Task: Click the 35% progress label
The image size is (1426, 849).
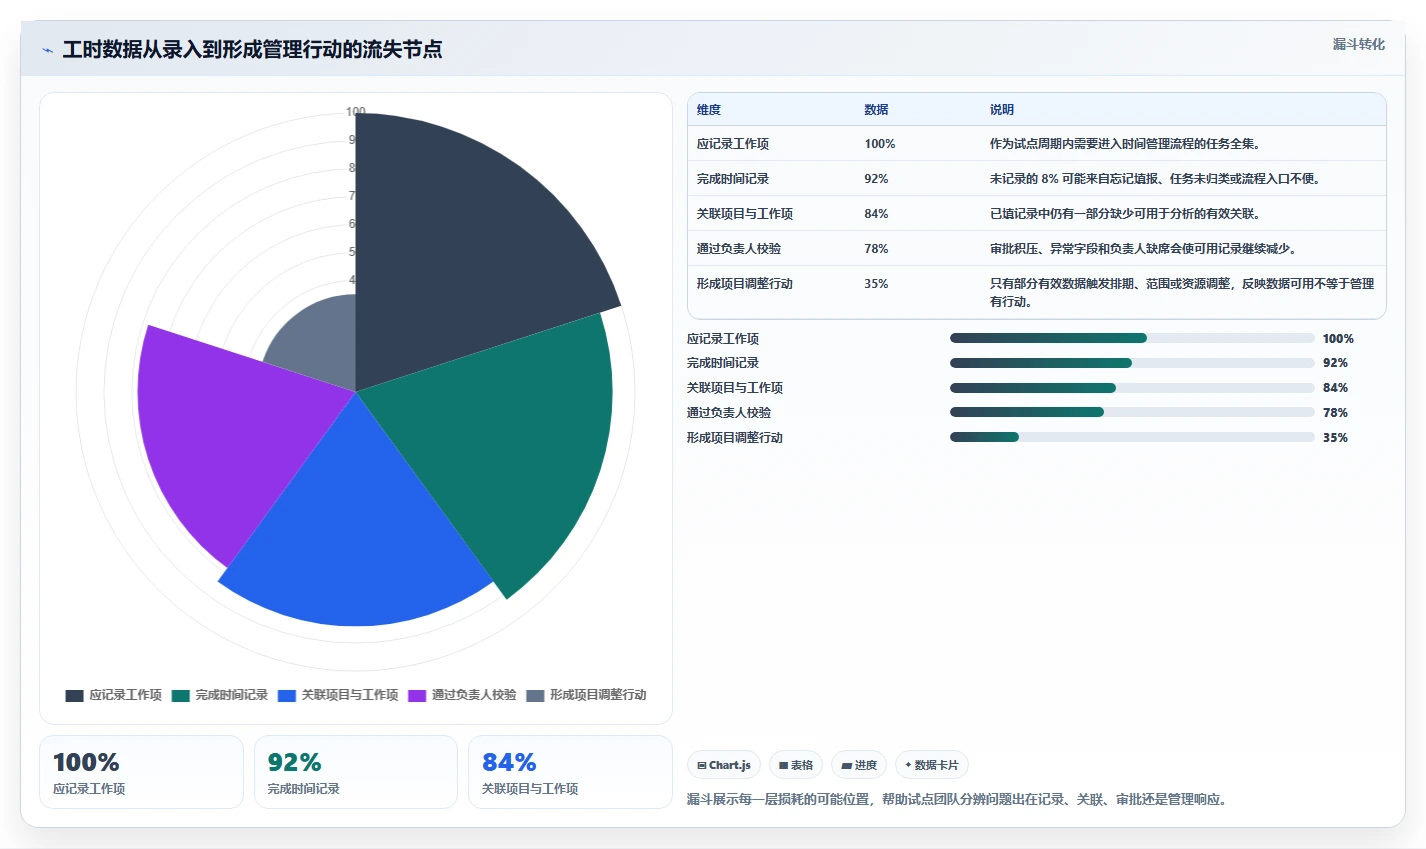Action: pos(1335,438)
